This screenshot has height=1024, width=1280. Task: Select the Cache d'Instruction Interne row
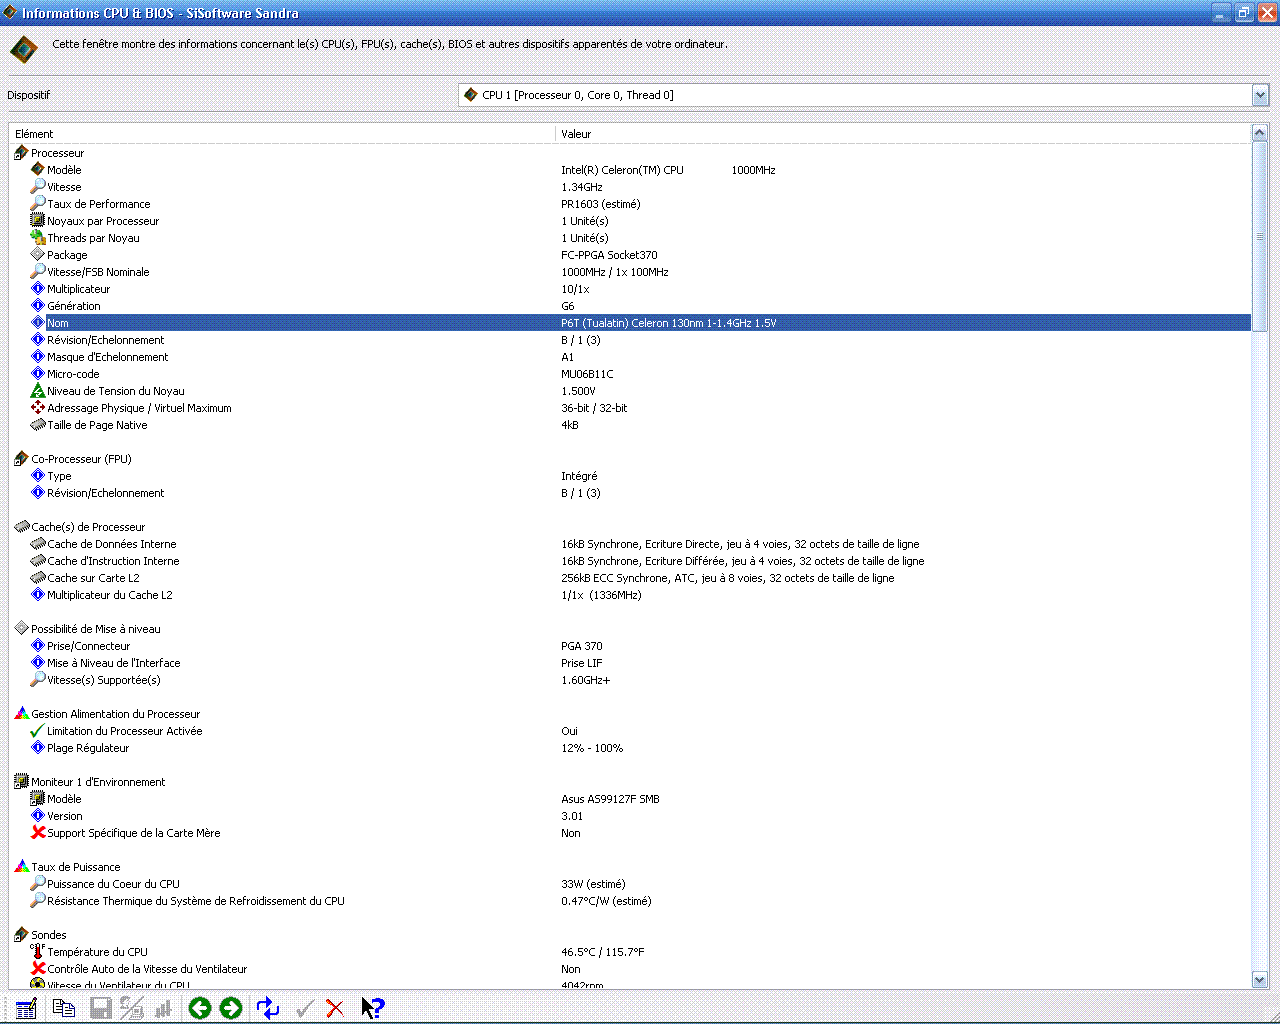[x=630, y=561]
